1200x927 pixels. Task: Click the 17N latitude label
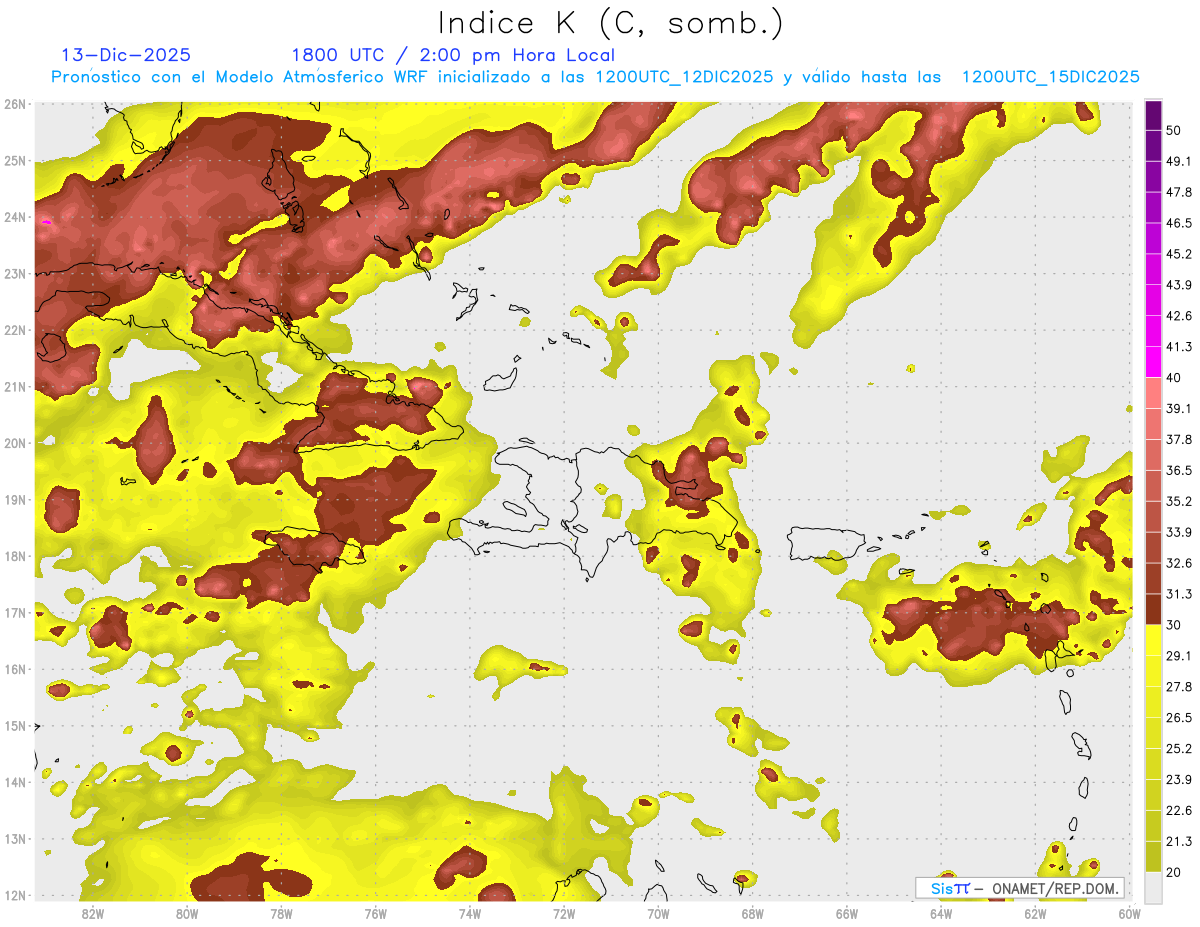[15, 613]
